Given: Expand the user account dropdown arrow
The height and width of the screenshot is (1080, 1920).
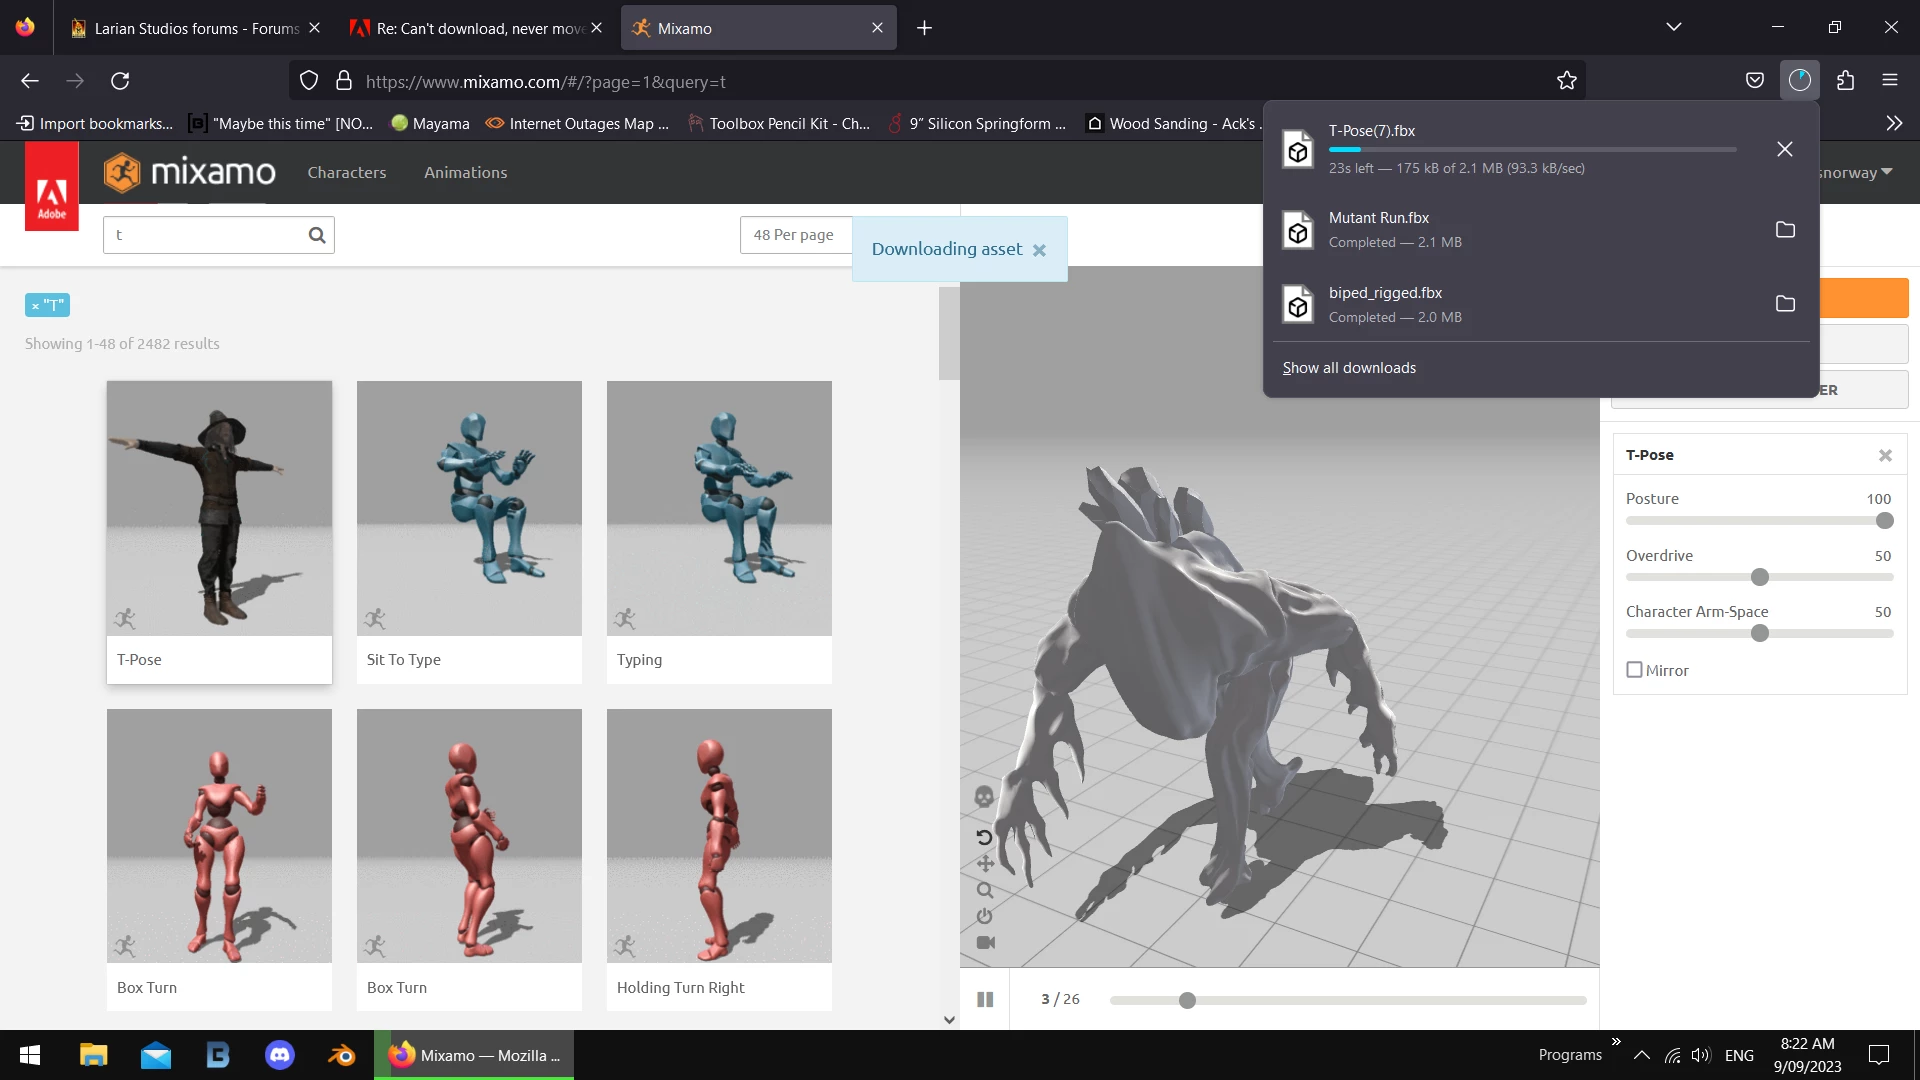Looking at the screenshot, I should (x=1887, y=172).
